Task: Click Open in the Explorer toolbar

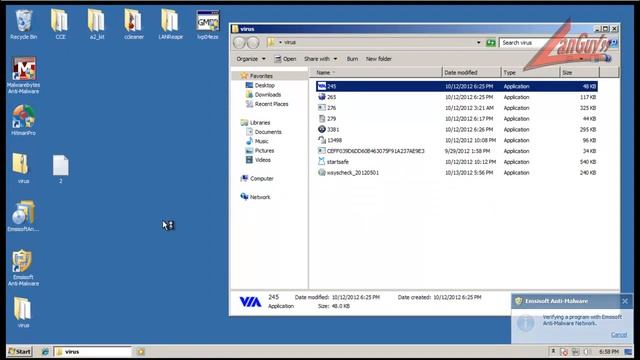Action: coord(285,59)
